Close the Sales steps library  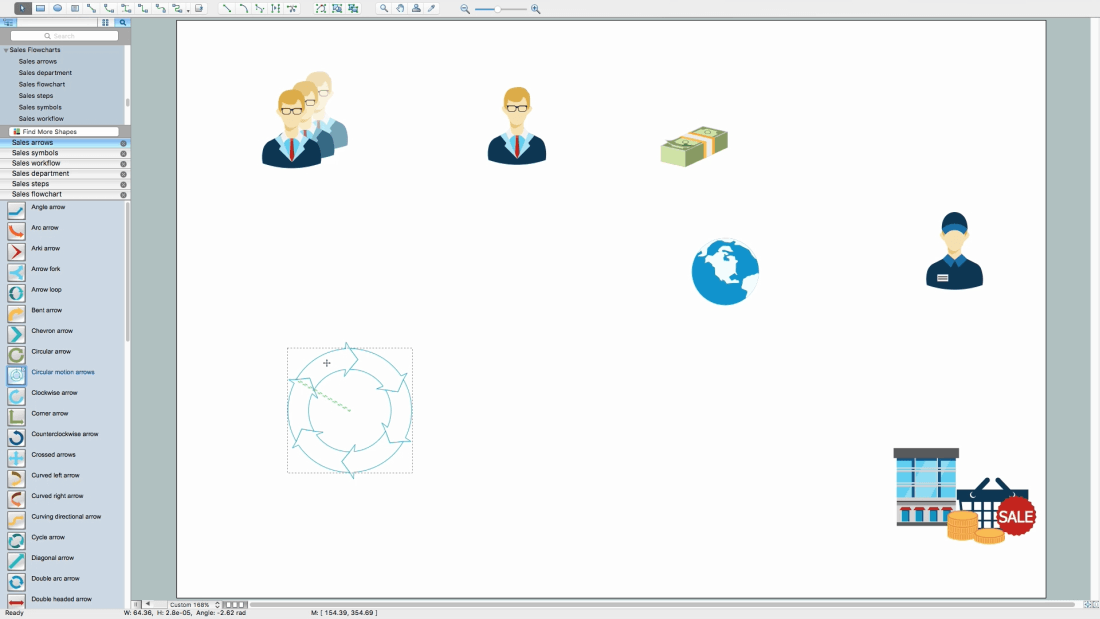pyautogui.click(x=123, y=184)
